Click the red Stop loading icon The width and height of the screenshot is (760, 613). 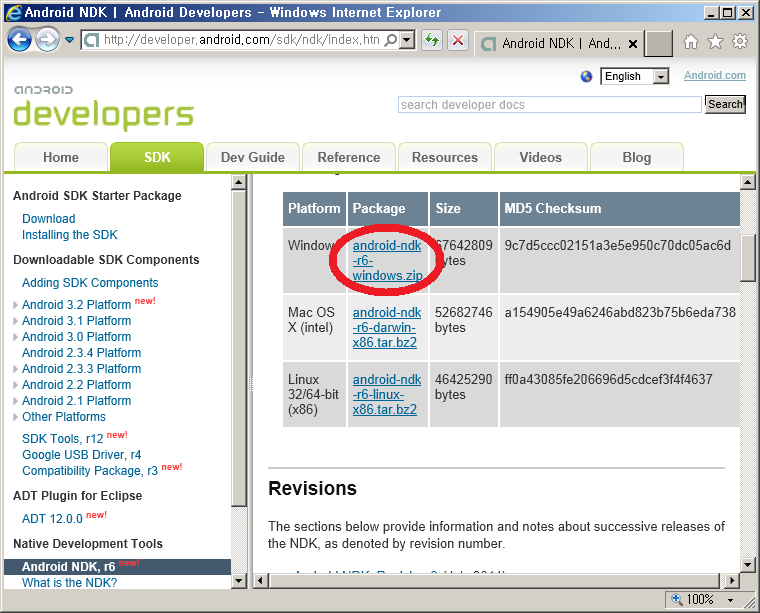pos(458,40)
